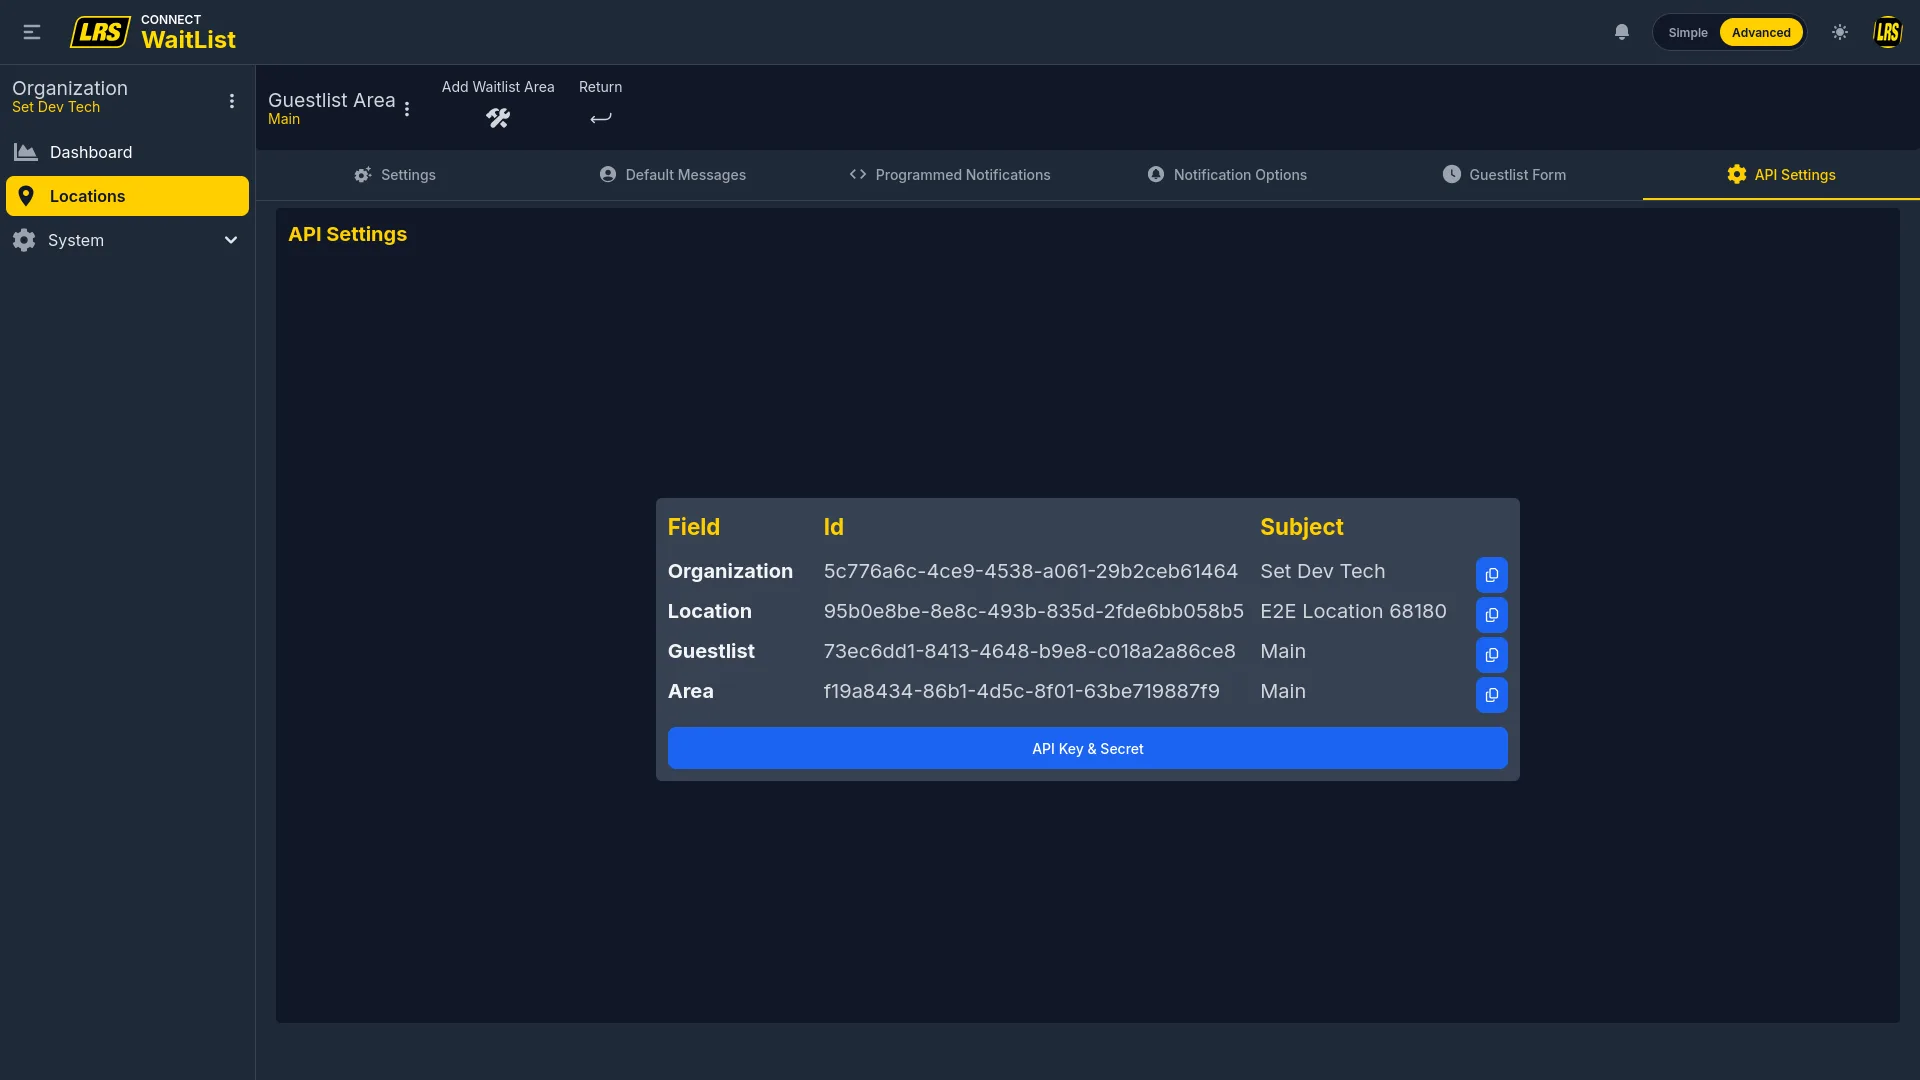Open the Guestlist Form tab

(x=1504, y=175)
